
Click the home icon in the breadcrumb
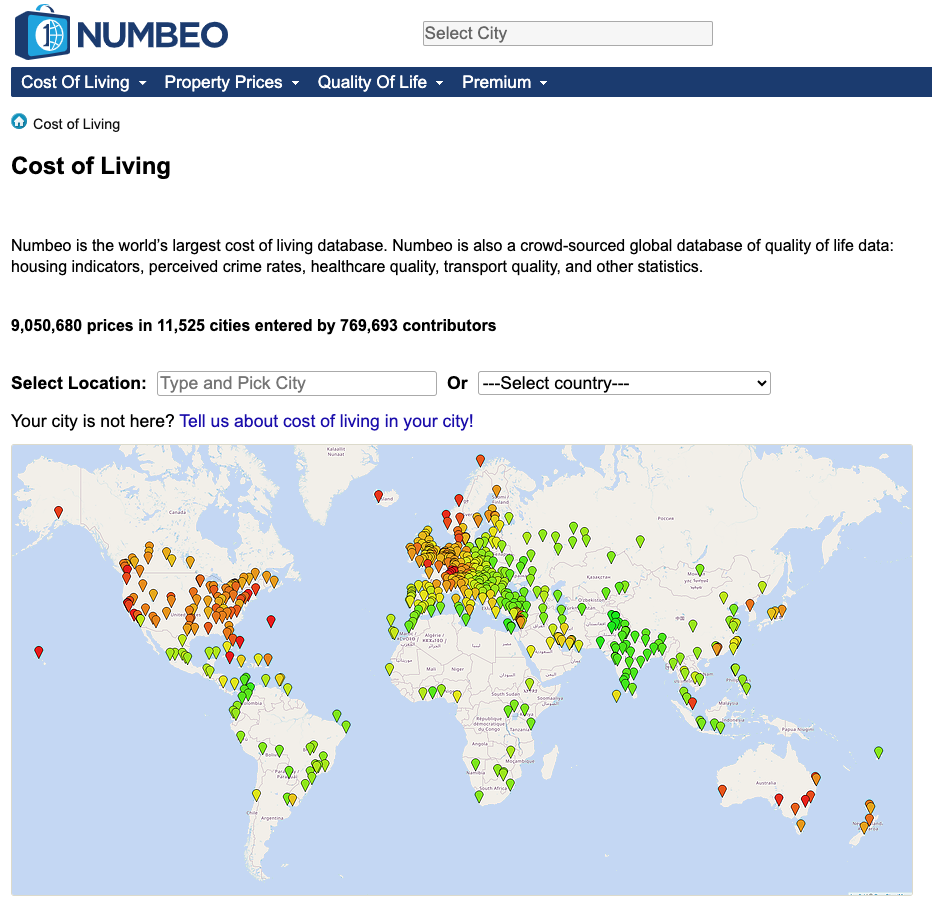click(x=19, y=122)
